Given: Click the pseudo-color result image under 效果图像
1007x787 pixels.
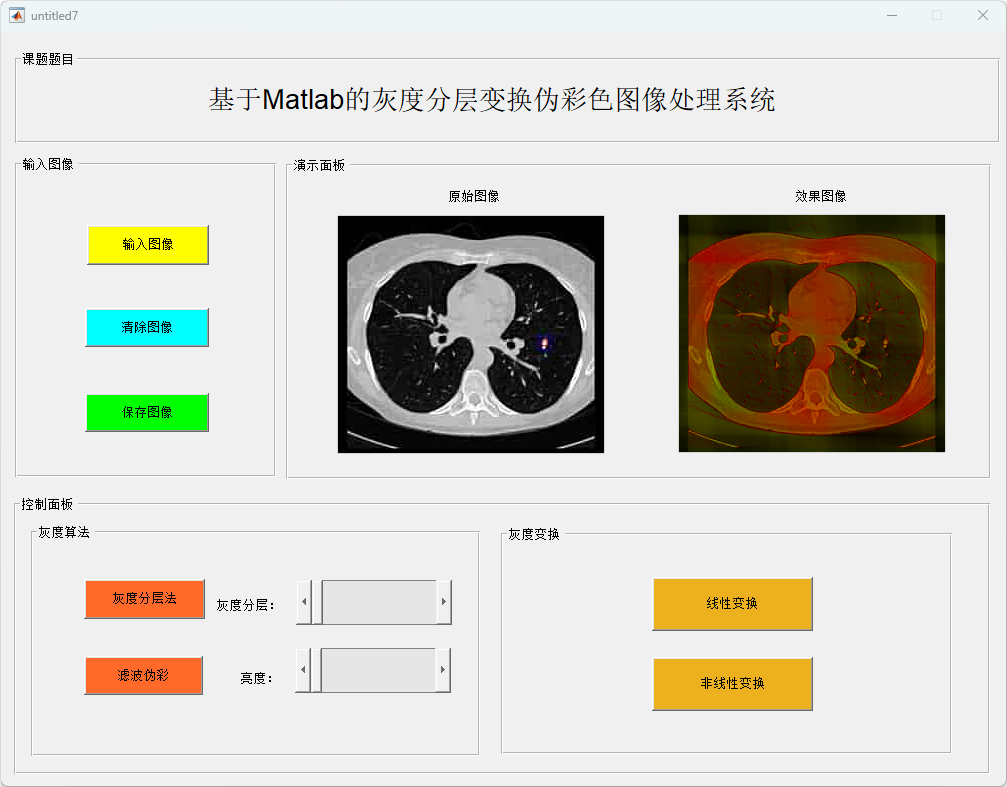Looking at the screenshot, I should pyautogui.click(x=812, y=333).
